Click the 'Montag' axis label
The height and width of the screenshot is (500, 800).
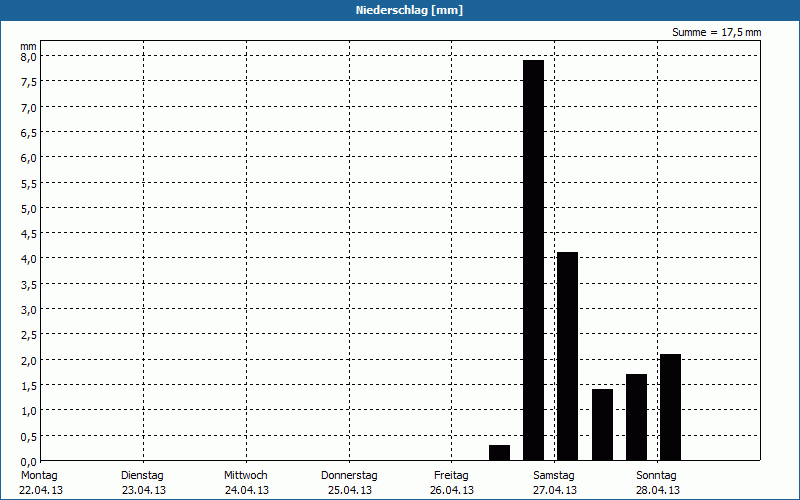coord(39,475)
